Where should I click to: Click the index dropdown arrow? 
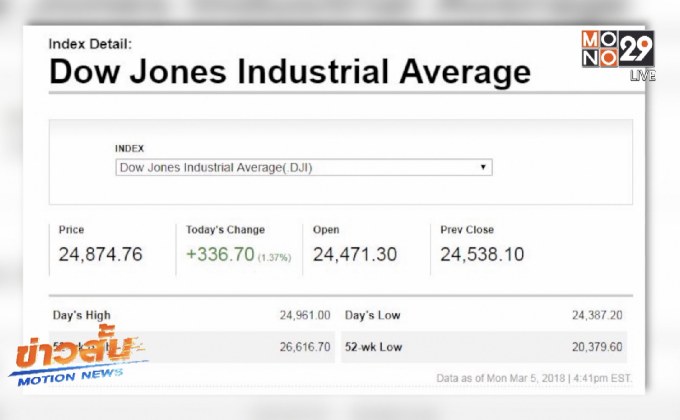point(483,168)
